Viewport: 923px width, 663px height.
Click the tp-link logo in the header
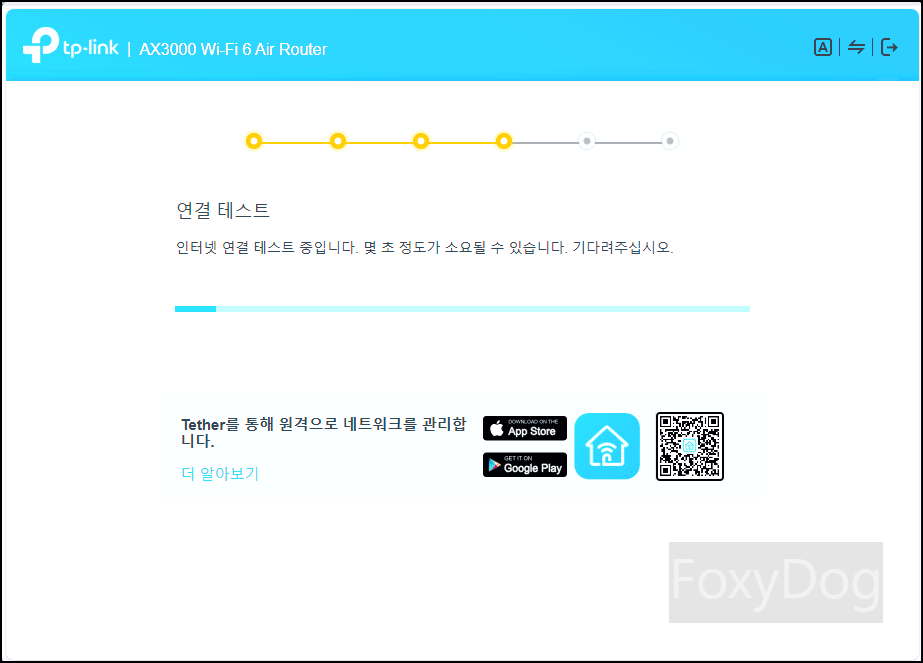71,45
